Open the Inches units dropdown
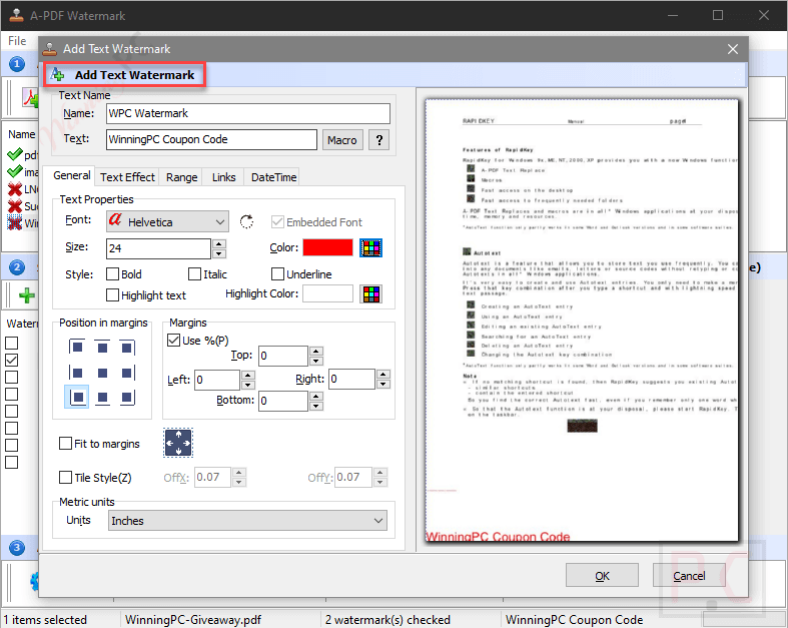Viewport: 788px width, 628px height. (x=248, y=520)
